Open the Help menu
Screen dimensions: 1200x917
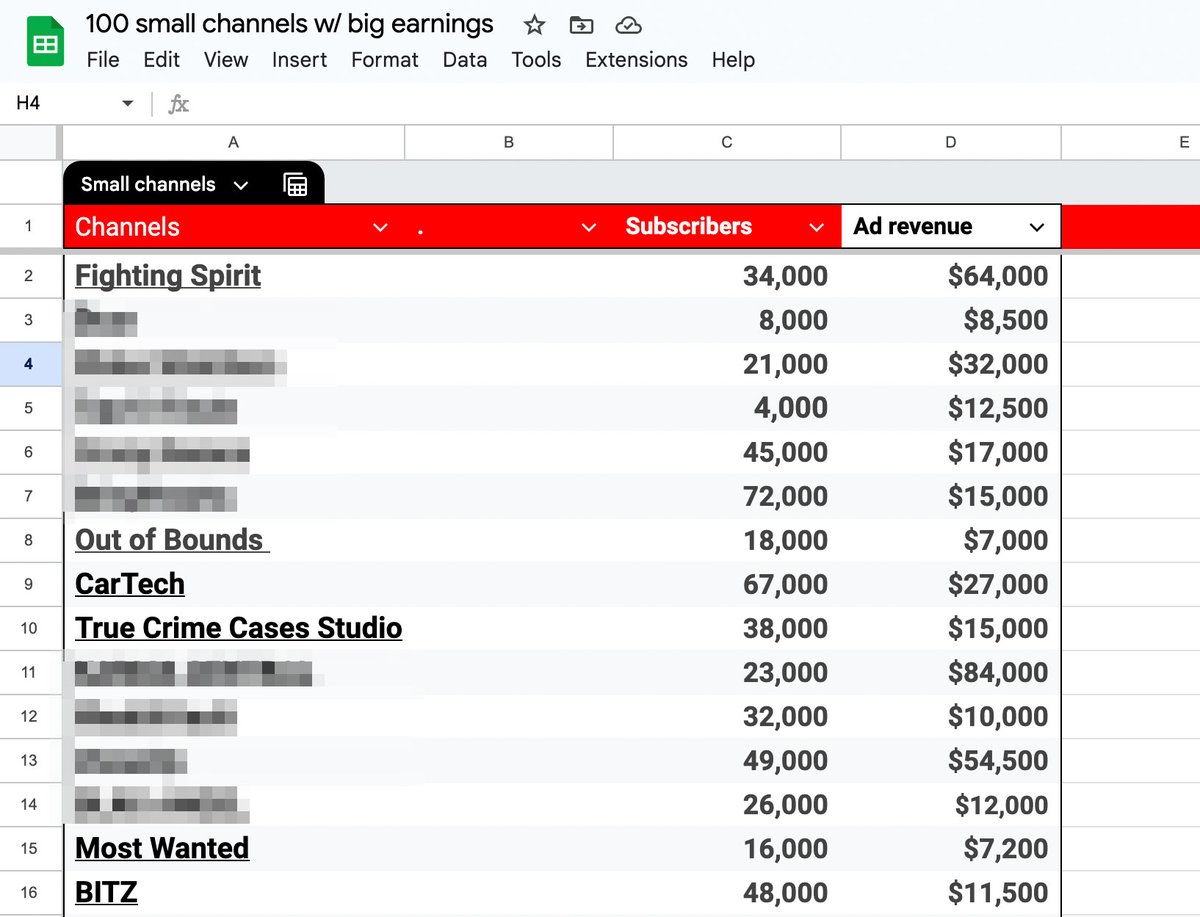coord(733,60)
